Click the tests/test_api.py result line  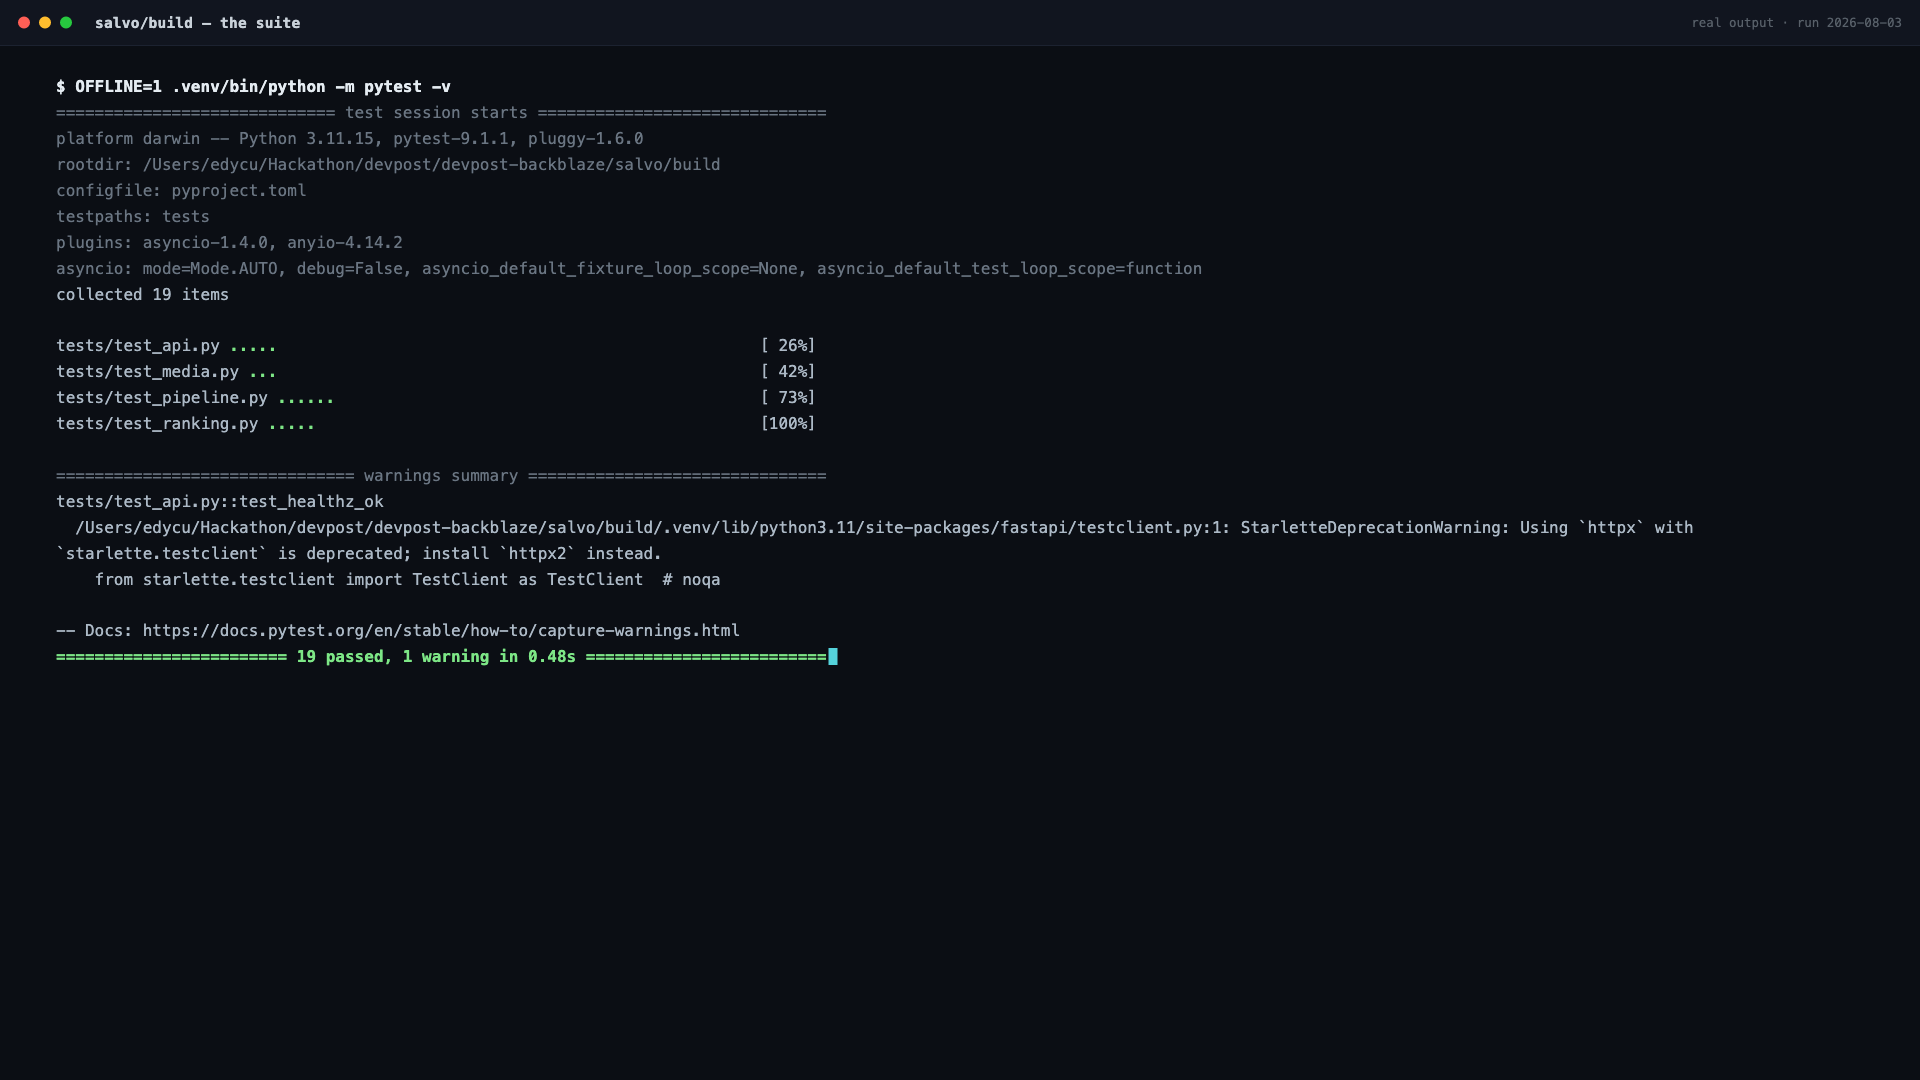pyautogui.click(x=436, y=346)
